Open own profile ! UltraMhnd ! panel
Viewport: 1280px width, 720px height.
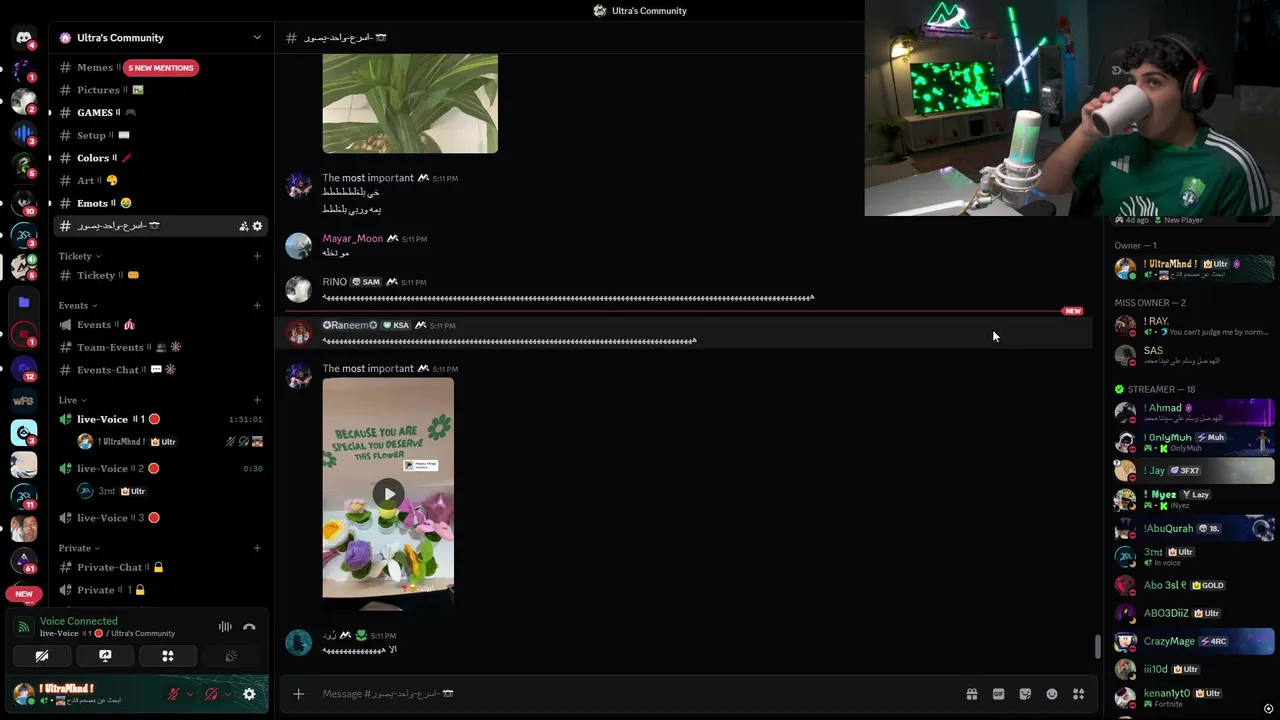click(84, 694)
